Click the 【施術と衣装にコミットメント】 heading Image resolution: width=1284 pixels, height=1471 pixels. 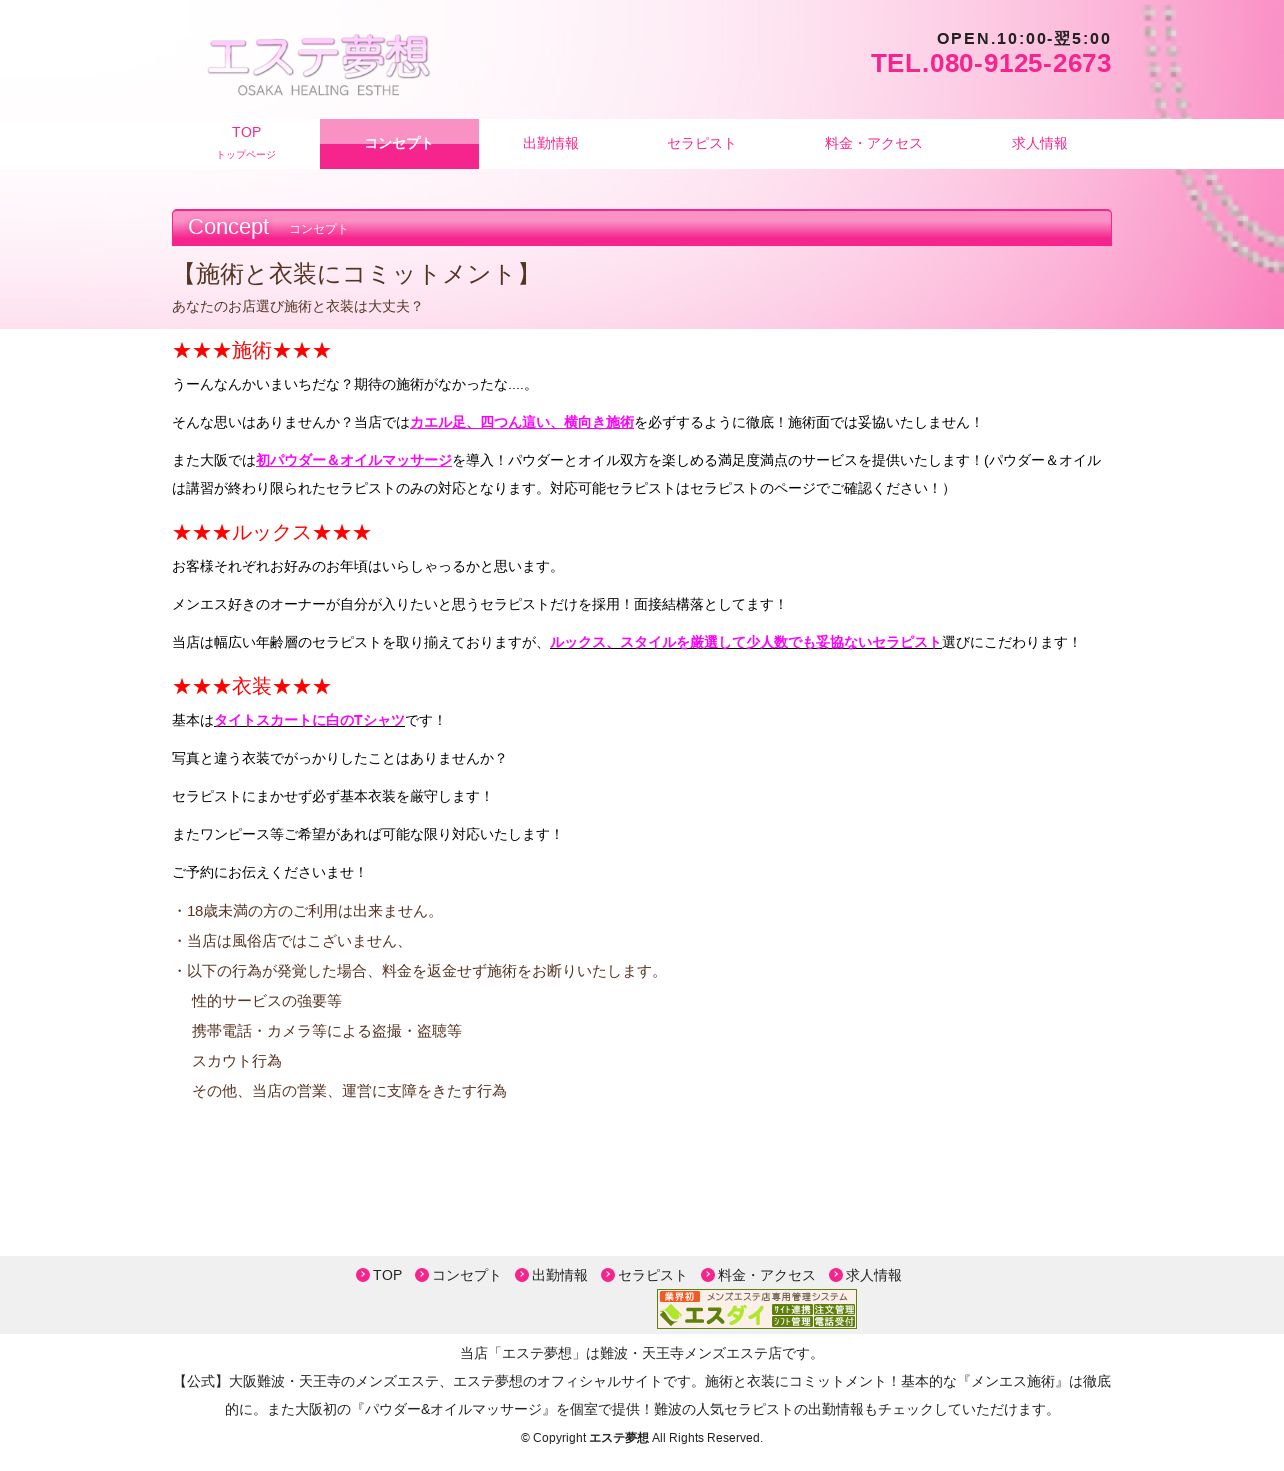click(357, 274)
